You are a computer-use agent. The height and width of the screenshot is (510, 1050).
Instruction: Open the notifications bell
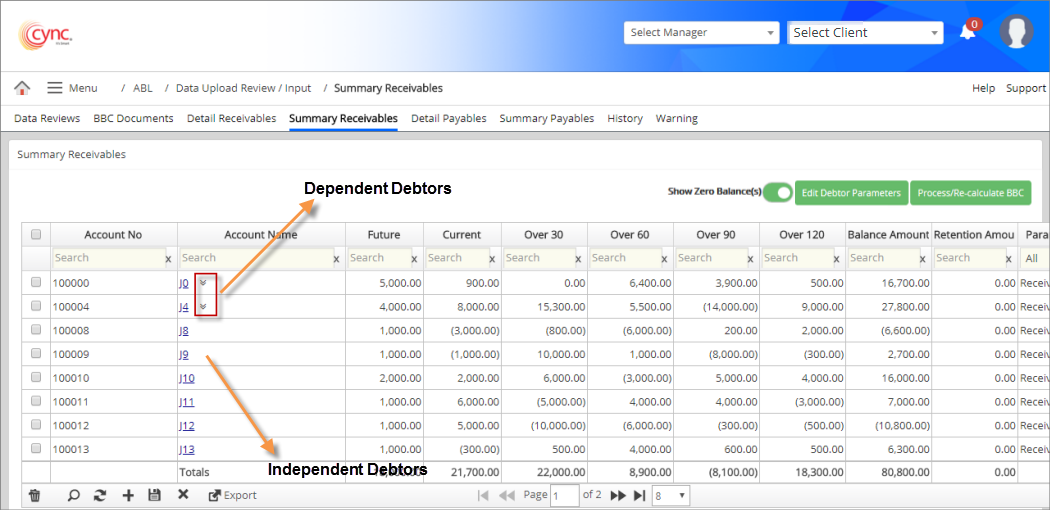click(x=967, y=32)
